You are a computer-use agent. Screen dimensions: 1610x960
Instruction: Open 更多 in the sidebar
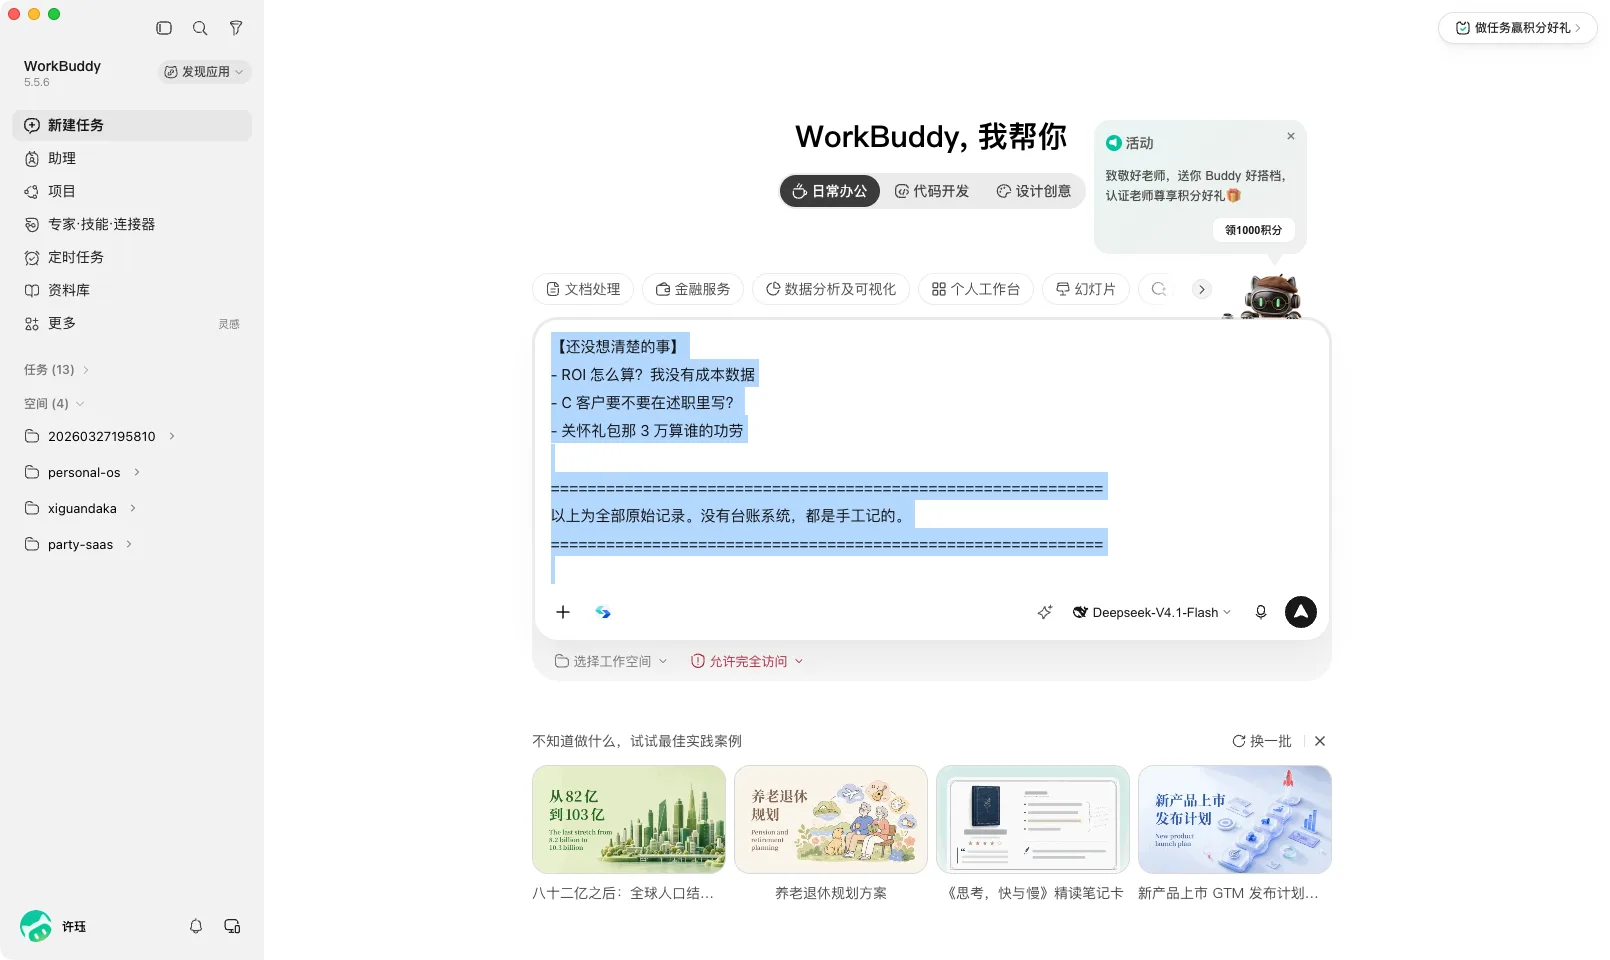point(132,323)
